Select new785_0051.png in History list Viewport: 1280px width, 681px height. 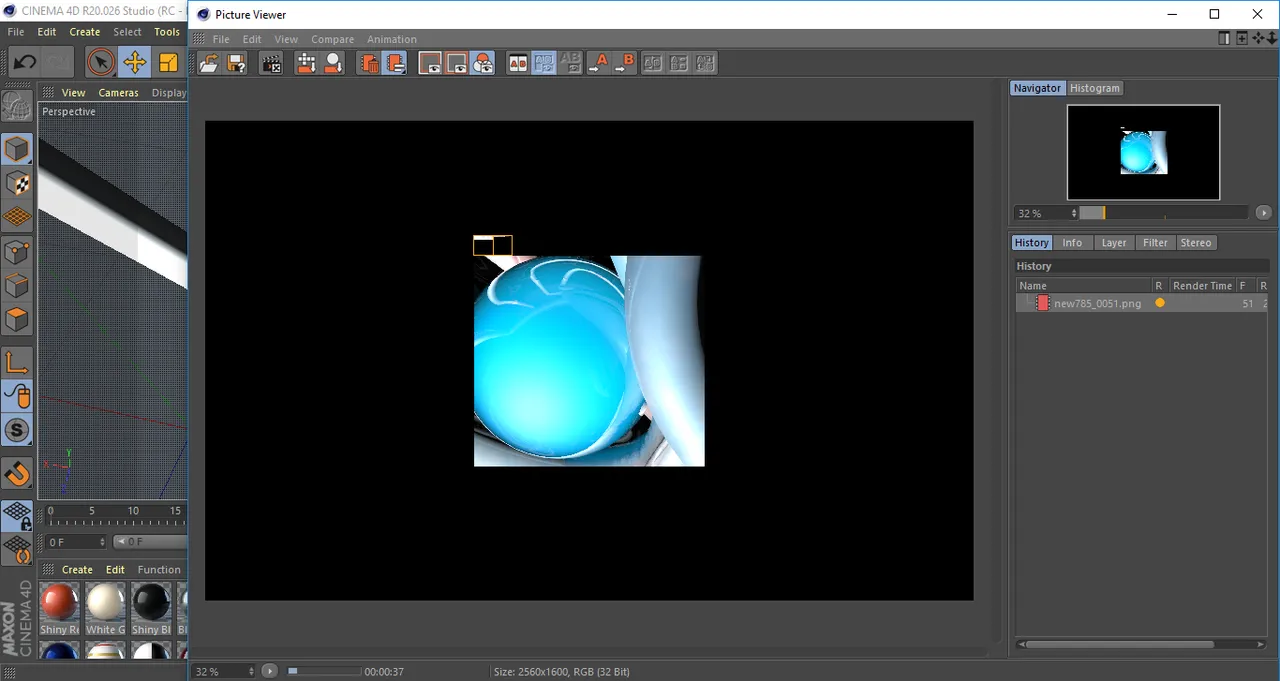[1097, 303]
